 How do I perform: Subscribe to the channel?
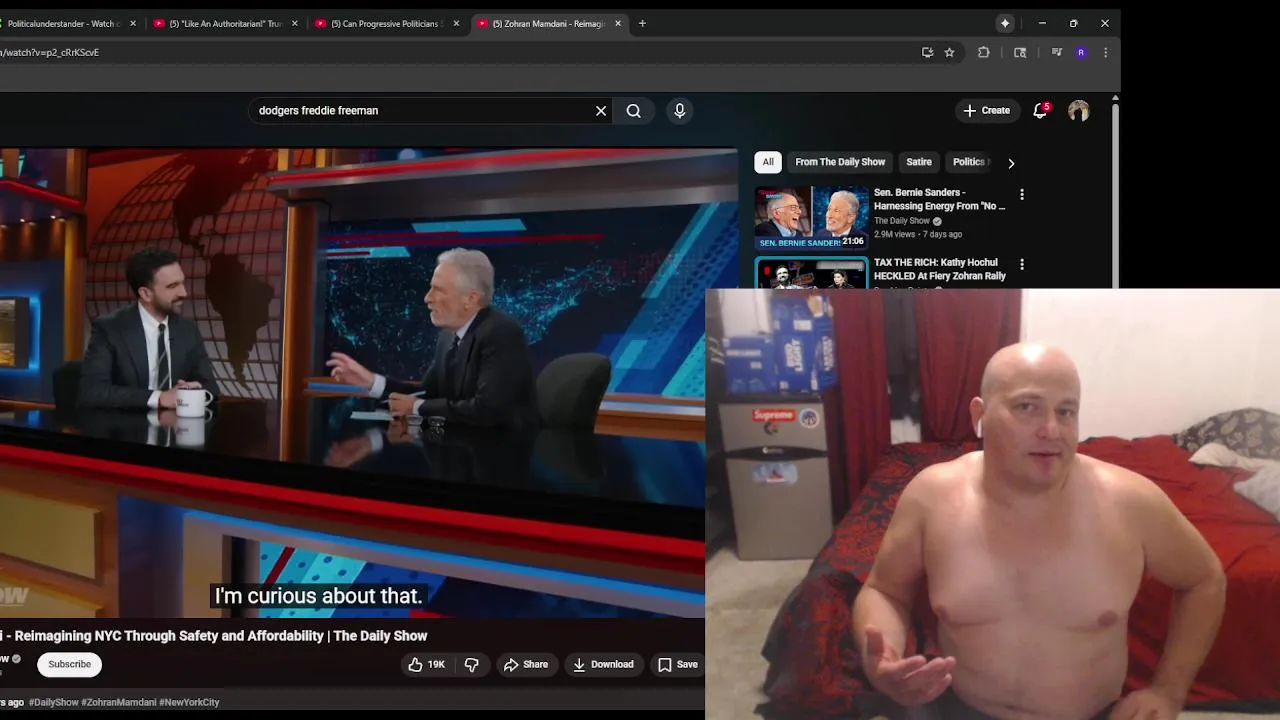(x=70, y=664)
